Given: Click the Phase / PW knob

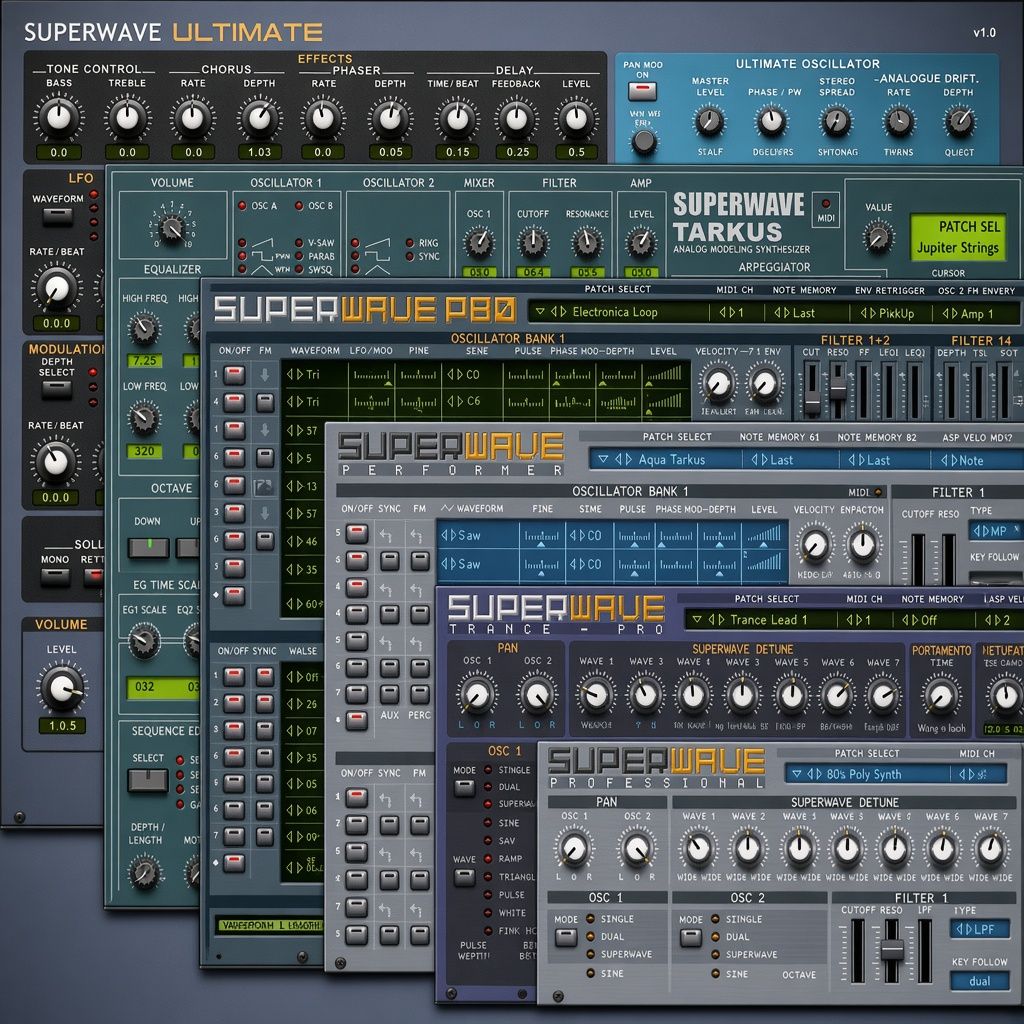Looking at the screenshot, I should (772, 121).
